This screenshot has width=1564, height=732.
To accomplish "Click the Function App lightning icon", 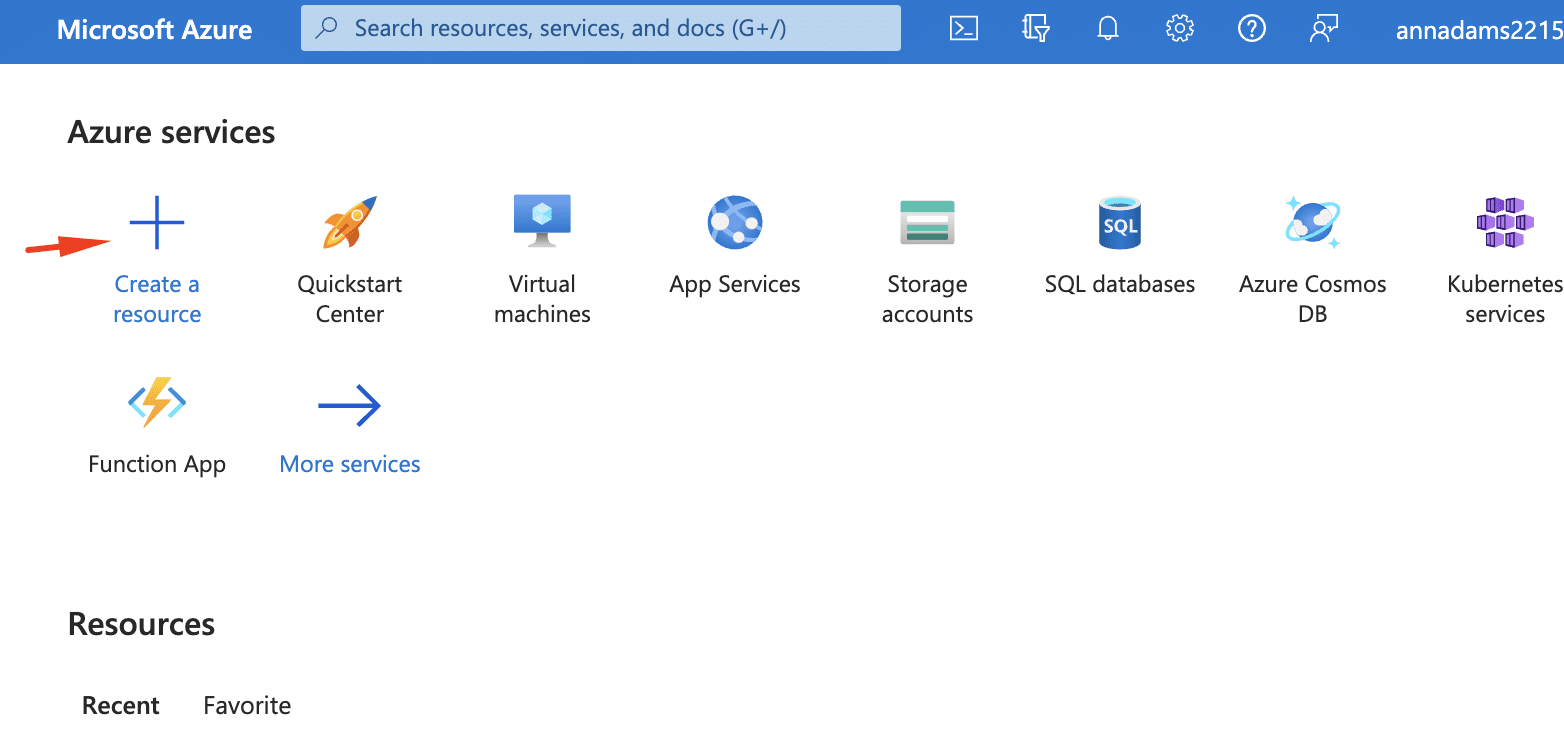I will [x=157, y=402].
